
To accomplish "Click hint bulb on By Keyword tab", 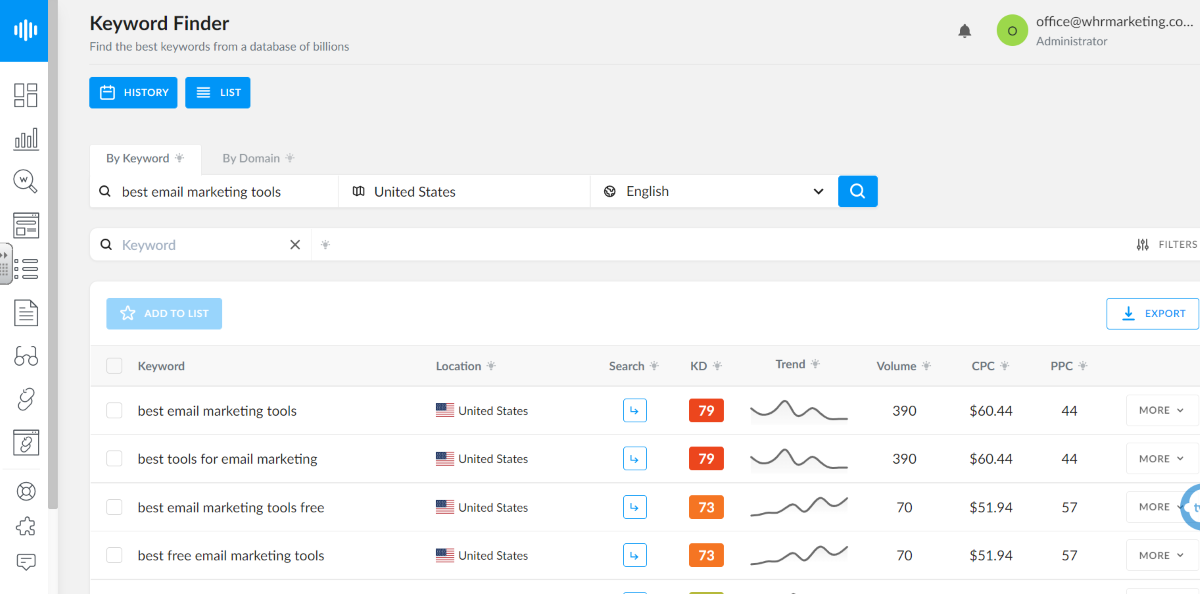I will point(180,158).
